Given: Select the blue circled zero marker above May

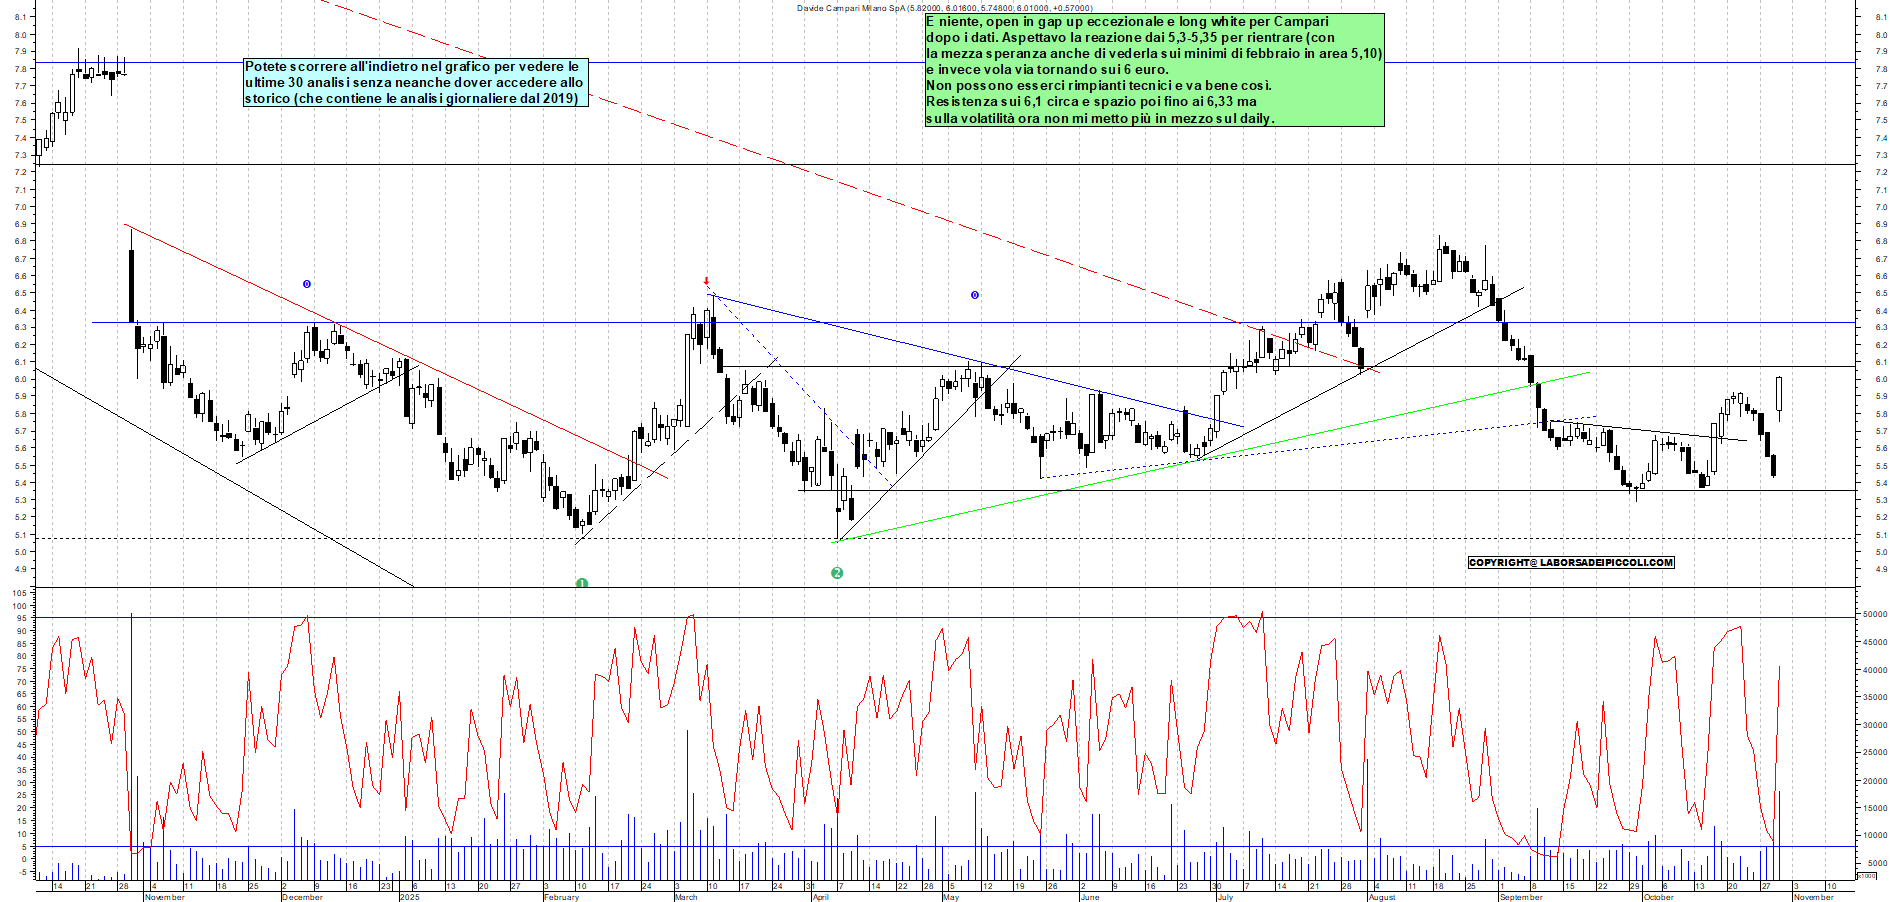Looking at the screenshot, I should (975, 295).
